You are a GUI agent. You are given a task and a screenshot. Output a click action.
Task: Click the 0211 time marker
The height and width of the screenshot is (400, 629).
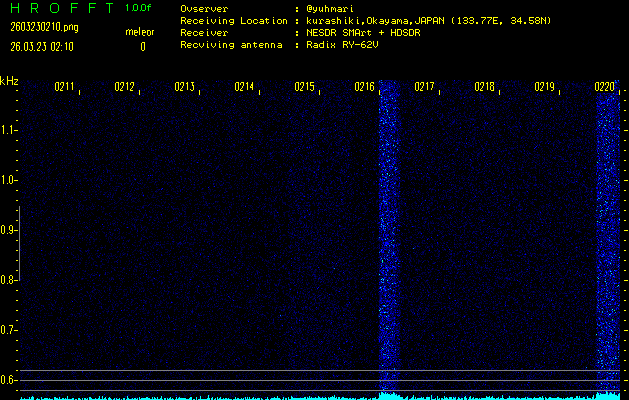coord(64,87)
